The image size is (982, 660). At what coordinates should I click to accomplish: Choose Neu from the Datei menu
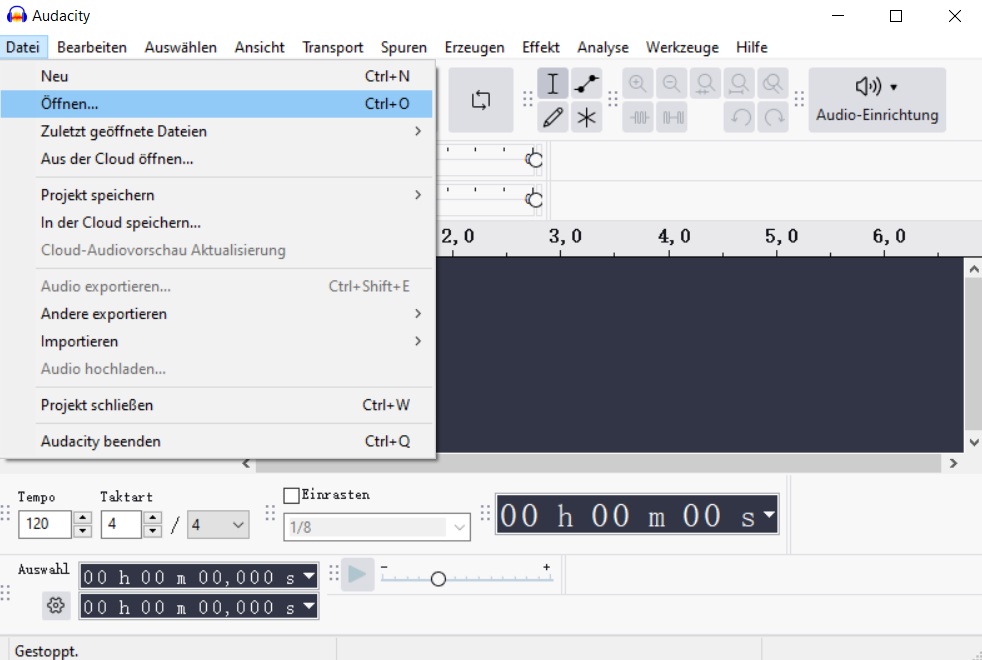(x=217, y=76)
